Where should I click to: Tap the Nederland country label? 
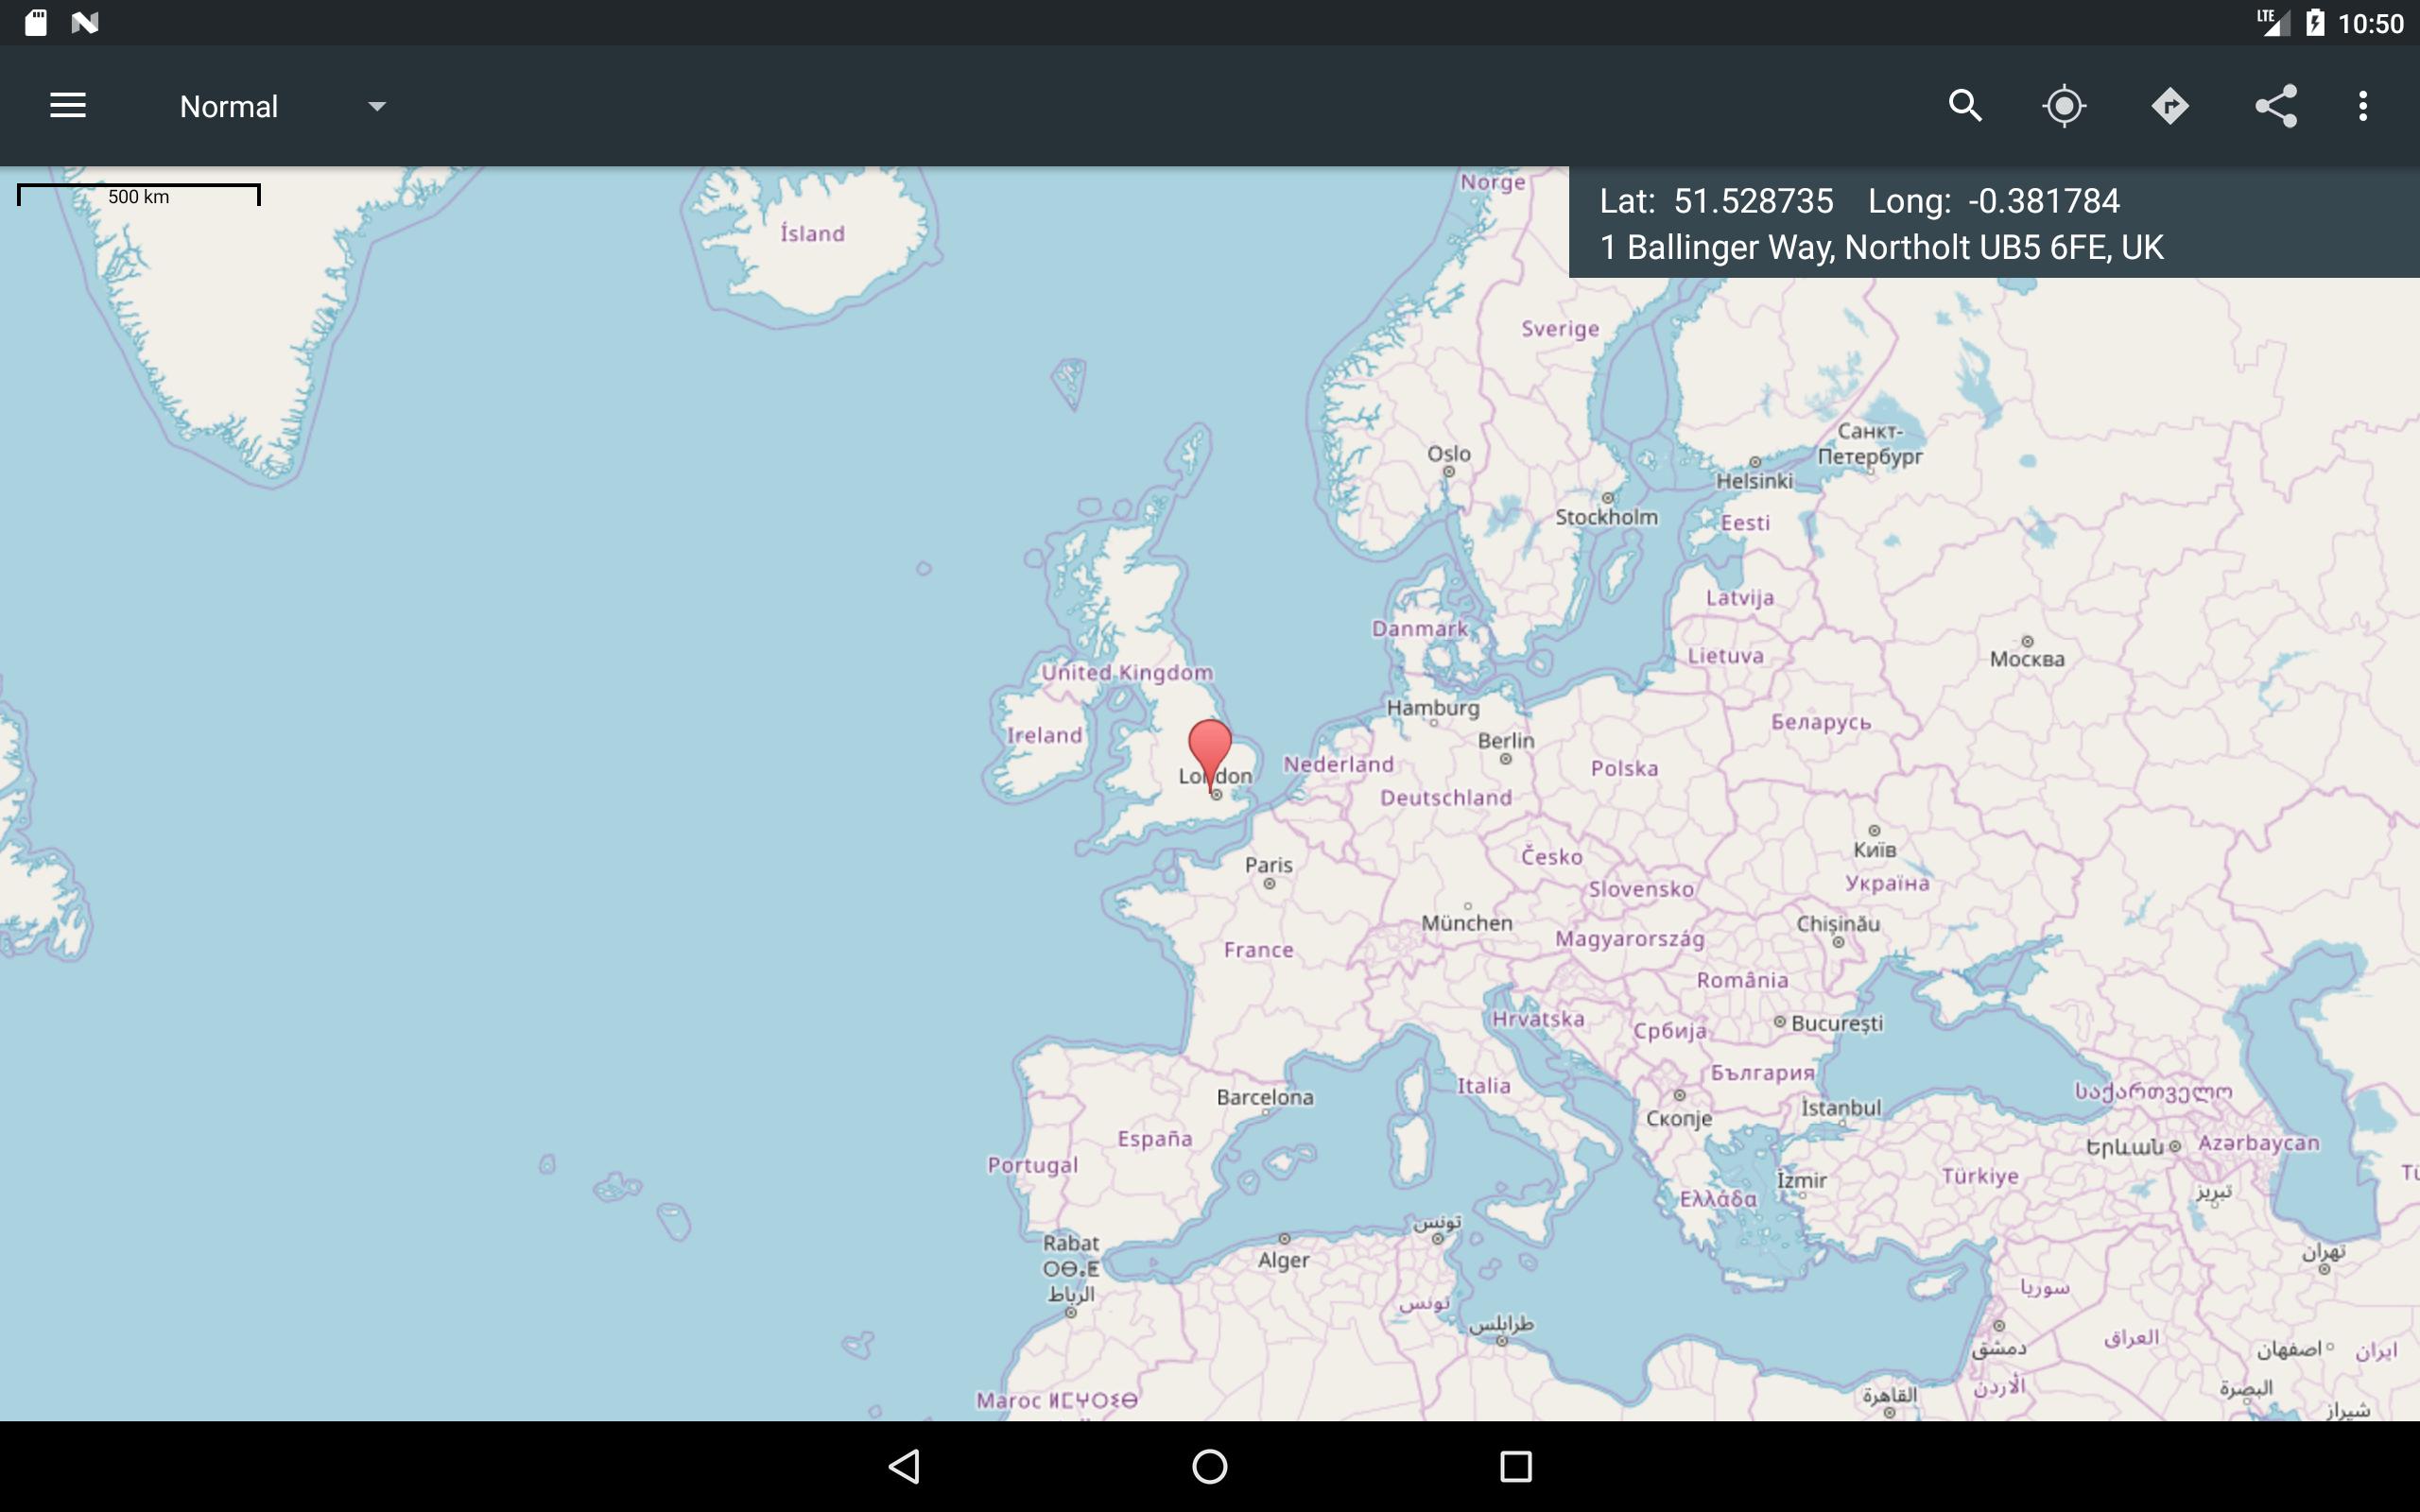click(x=1339, y=765)
